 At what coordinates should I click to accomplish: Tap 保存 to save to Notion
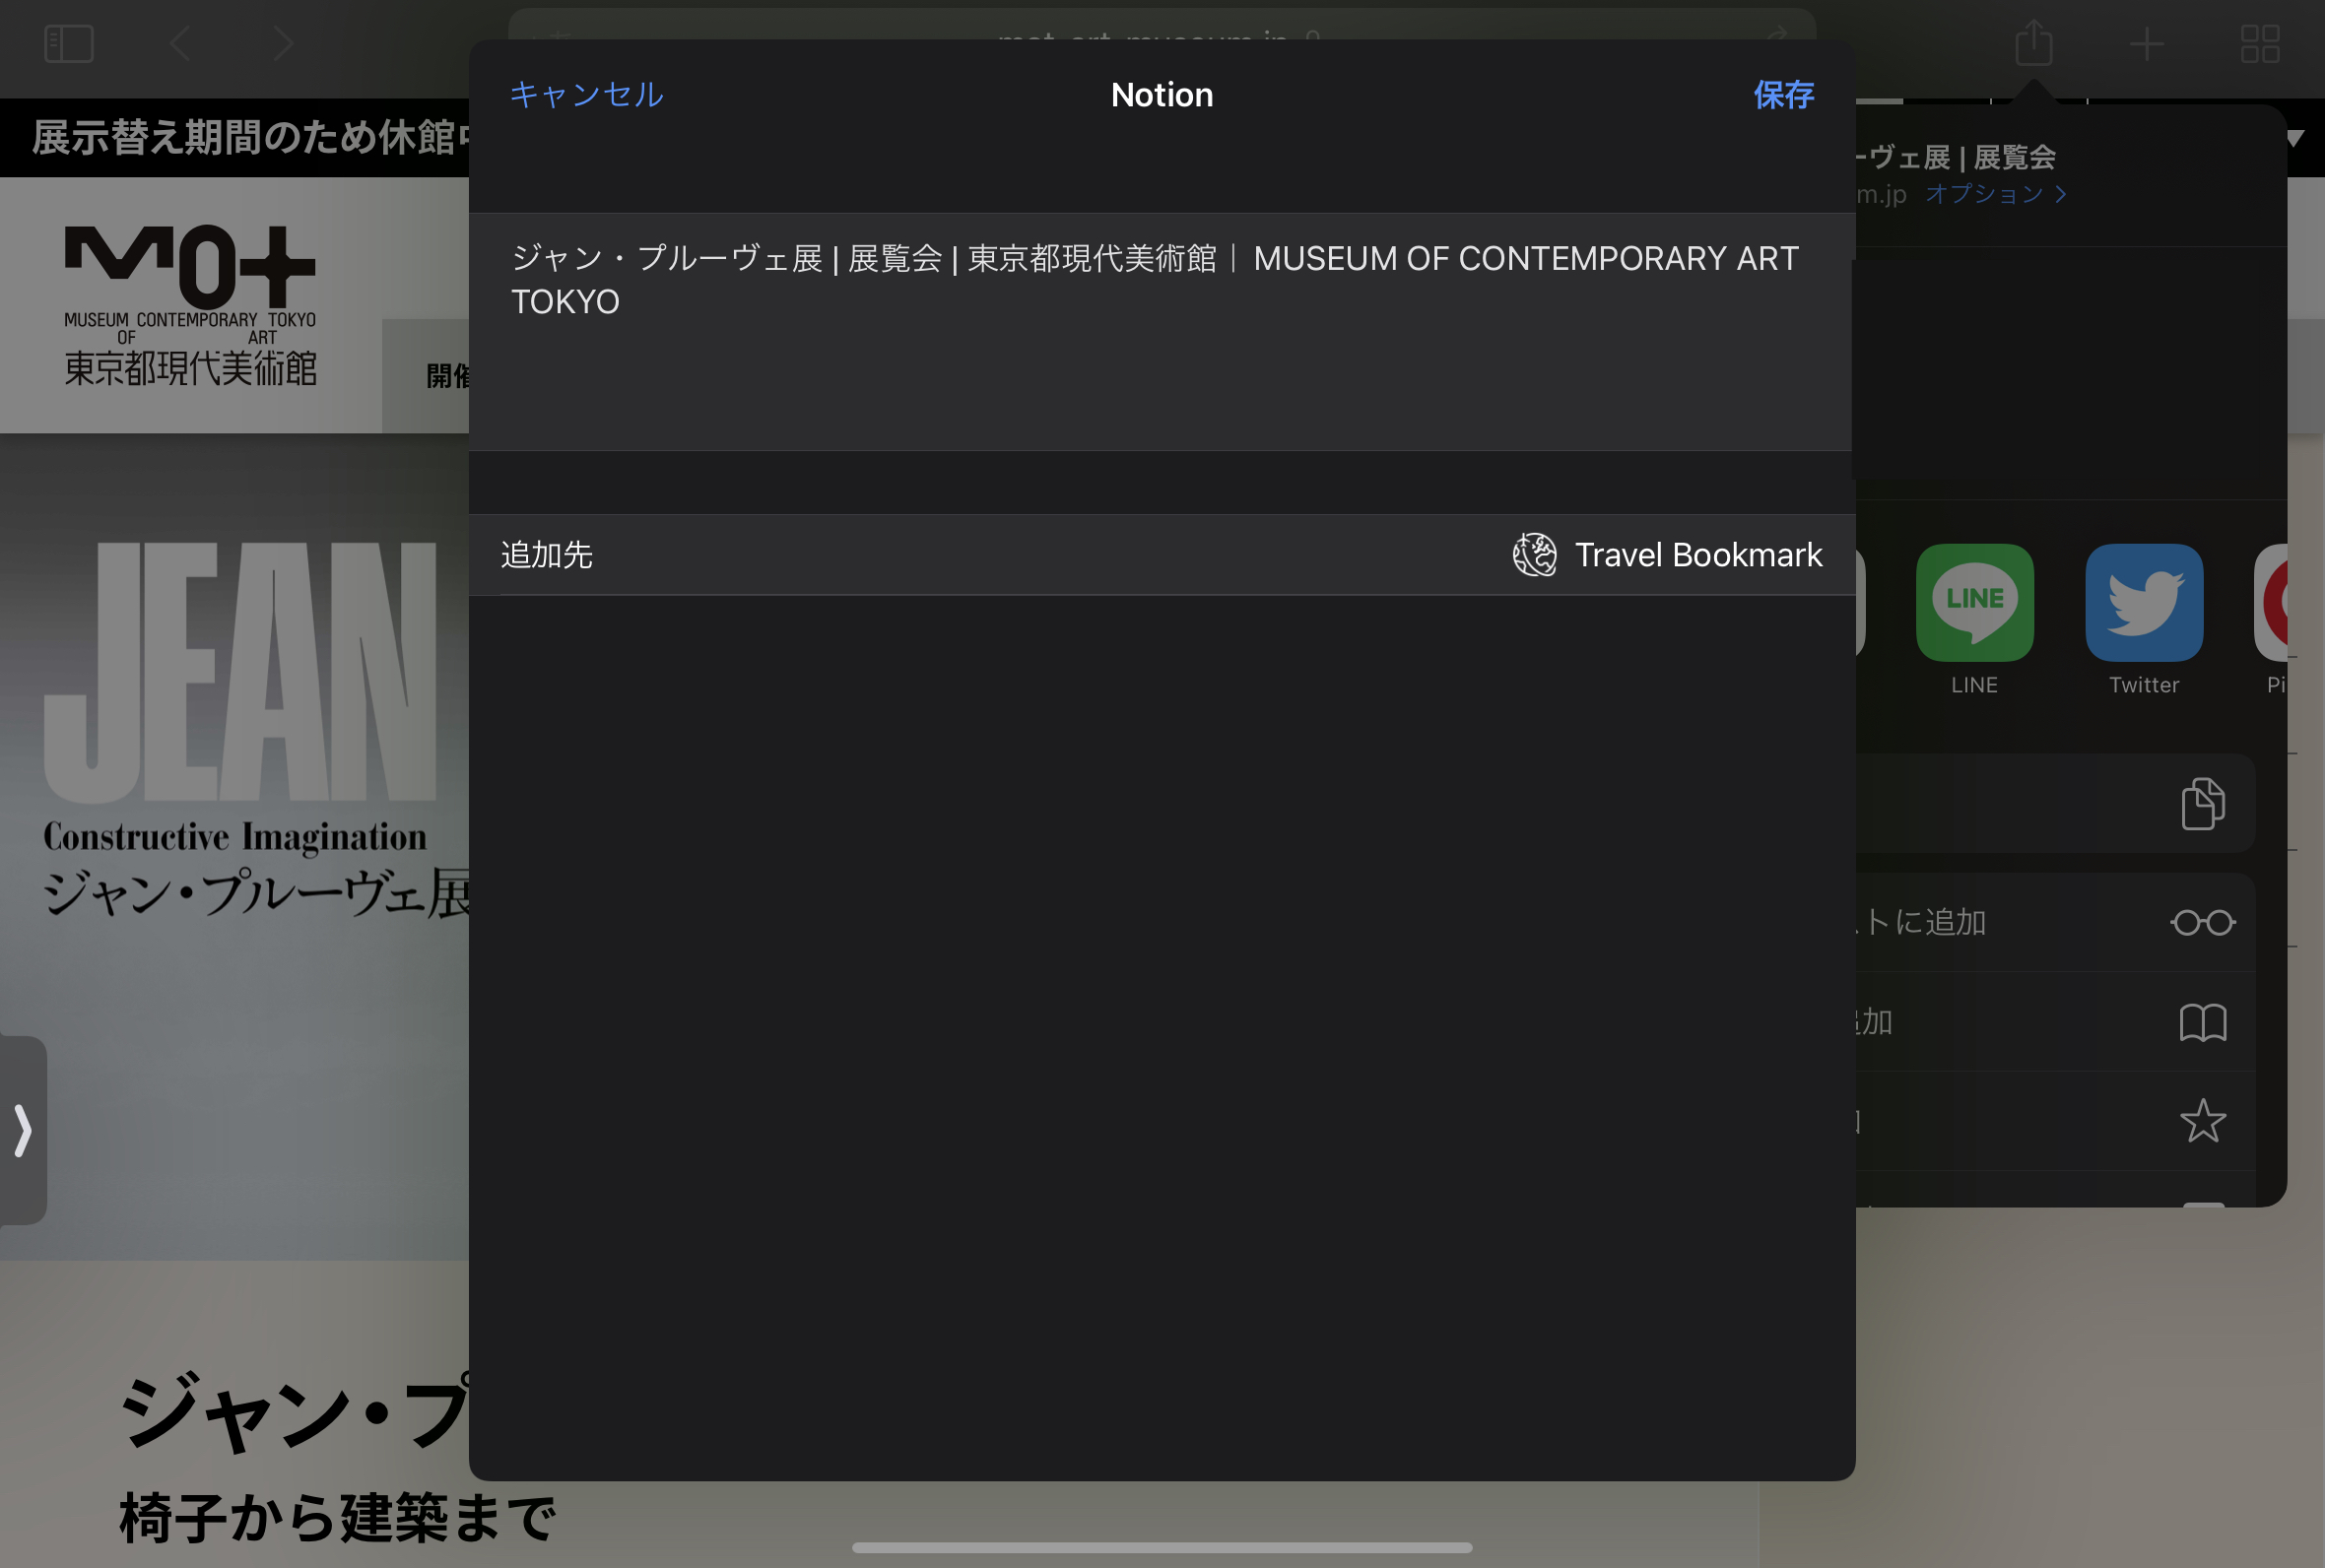(1783, 94)
